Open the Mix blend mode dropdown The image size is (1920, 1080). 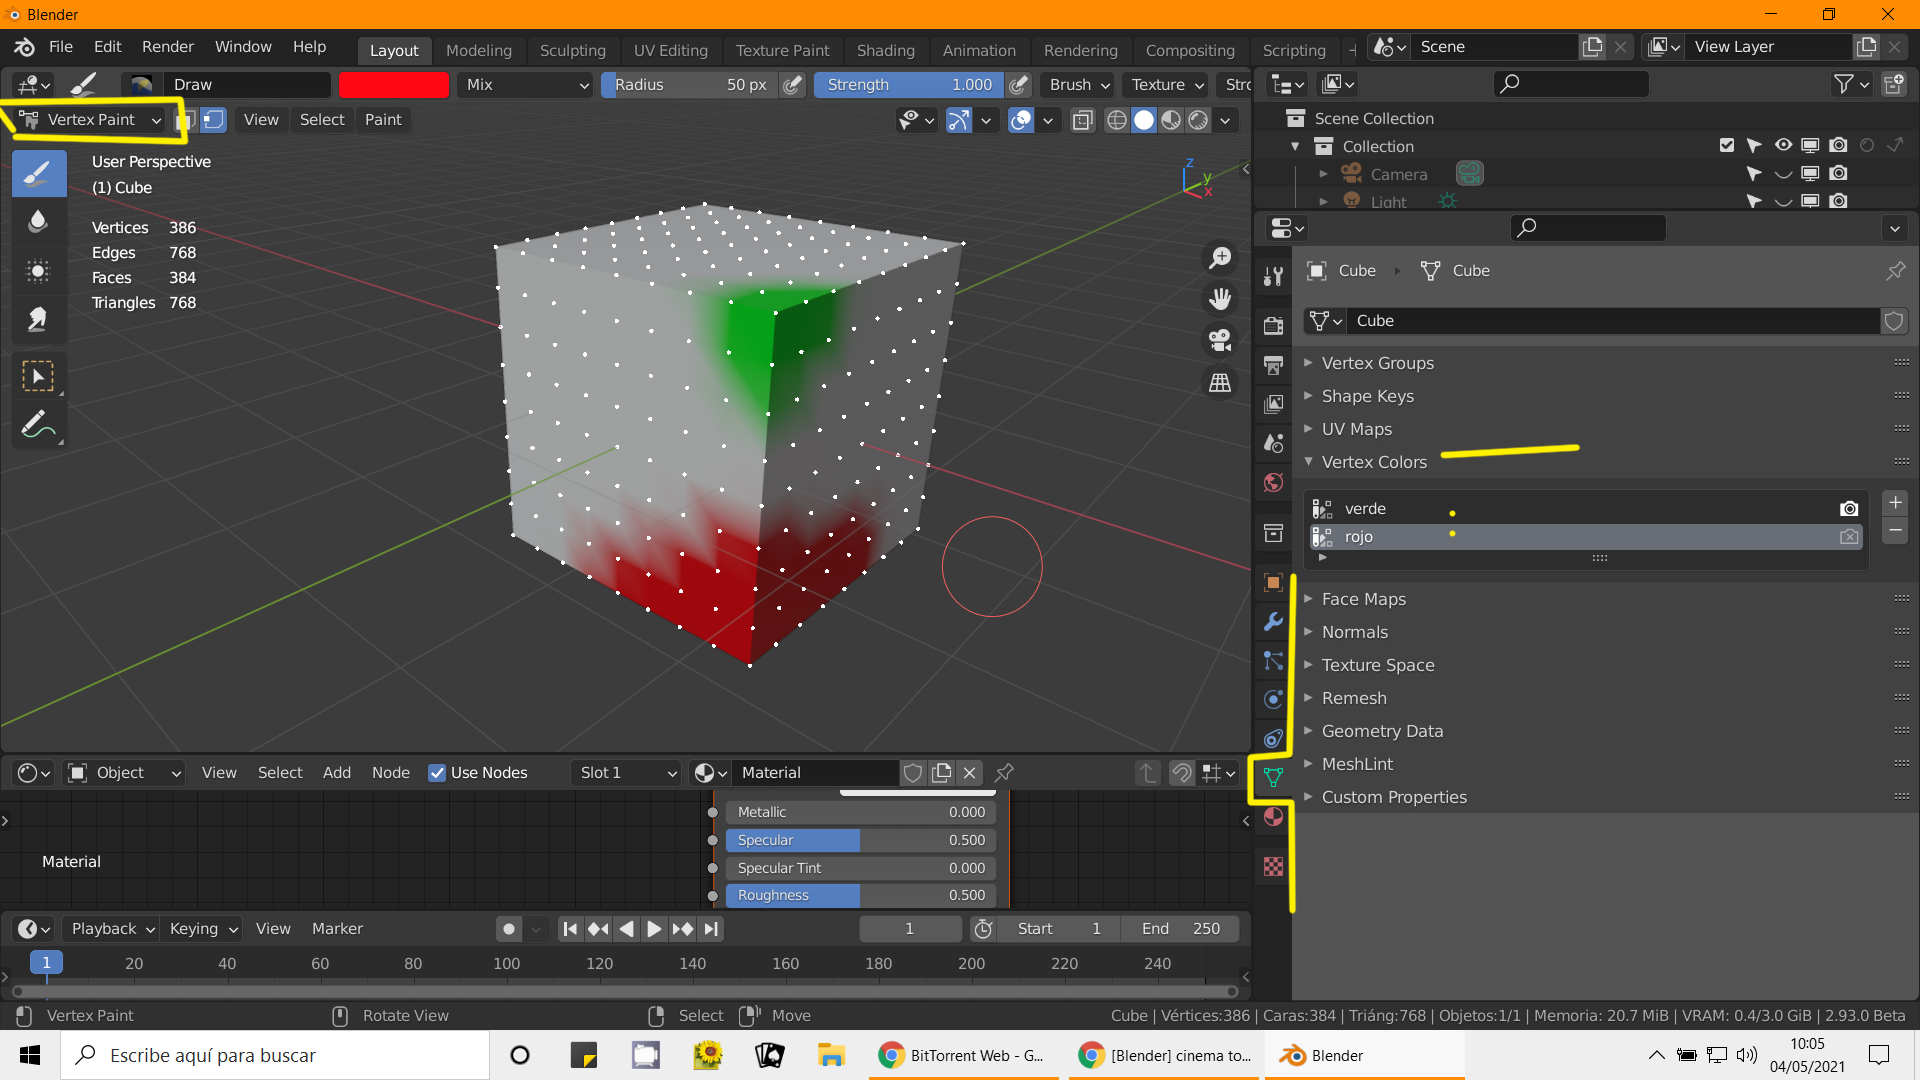coord(526,85)
